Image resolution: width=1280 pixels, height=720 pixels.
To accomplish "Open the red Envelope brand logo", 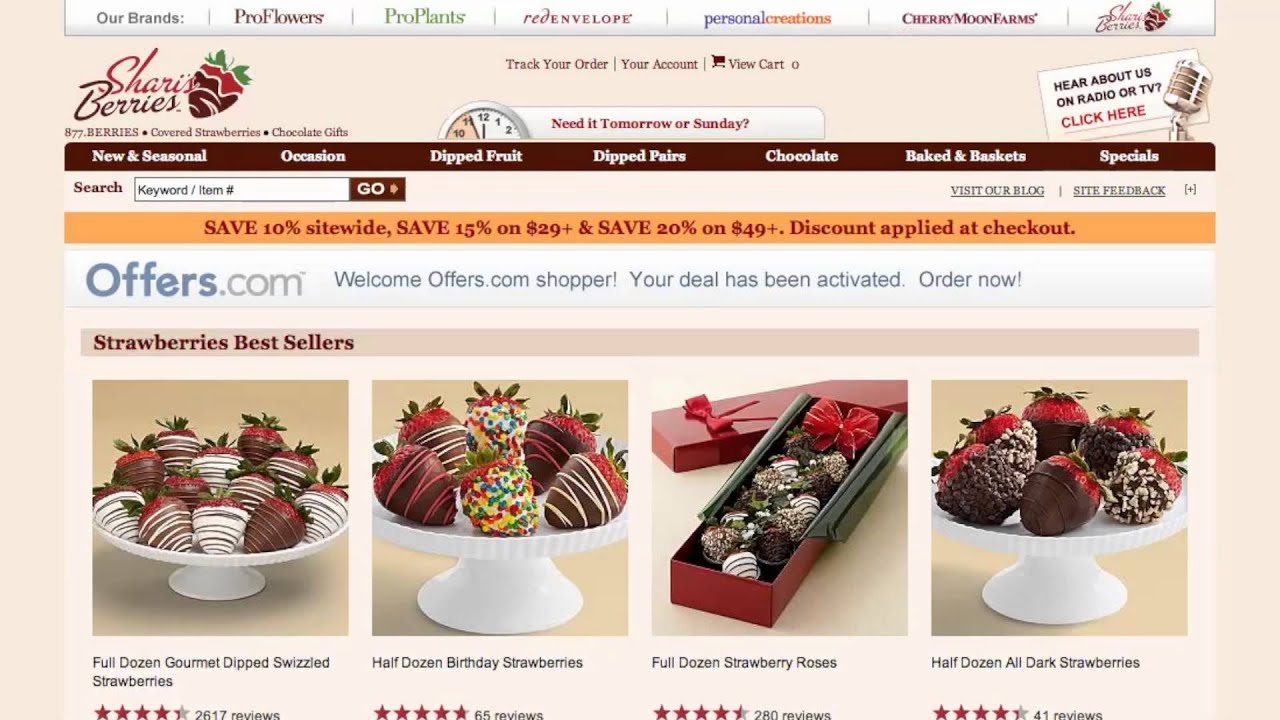I will (578, 18).
